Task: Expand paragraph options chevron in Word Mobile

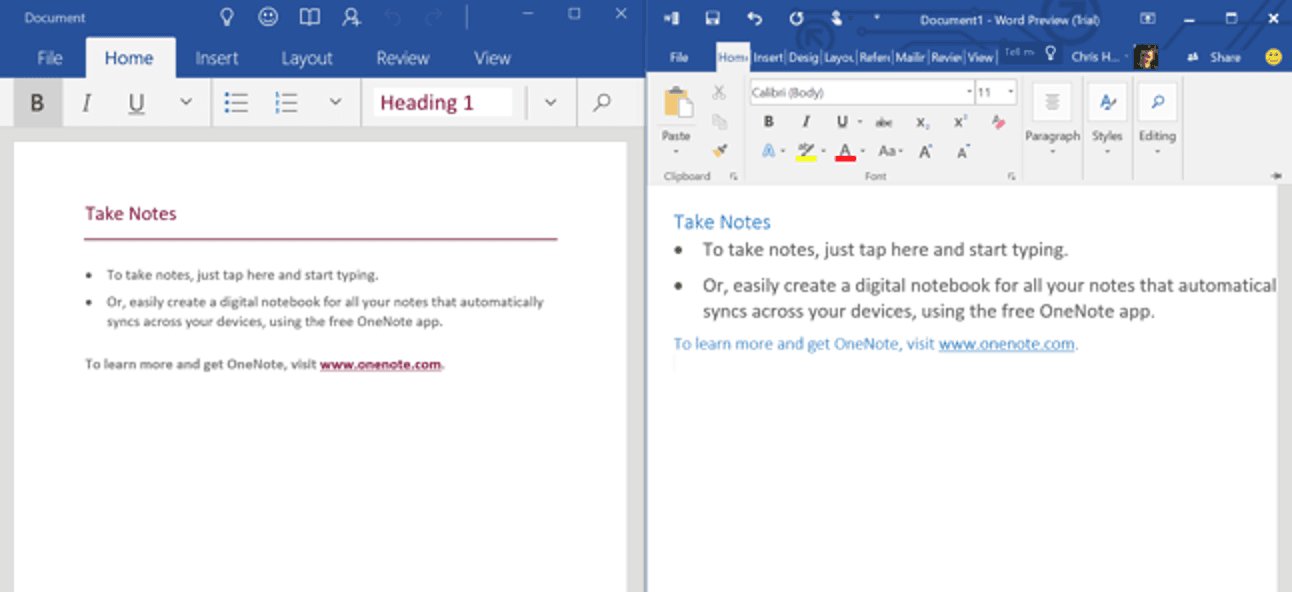Action: [336, 102]
